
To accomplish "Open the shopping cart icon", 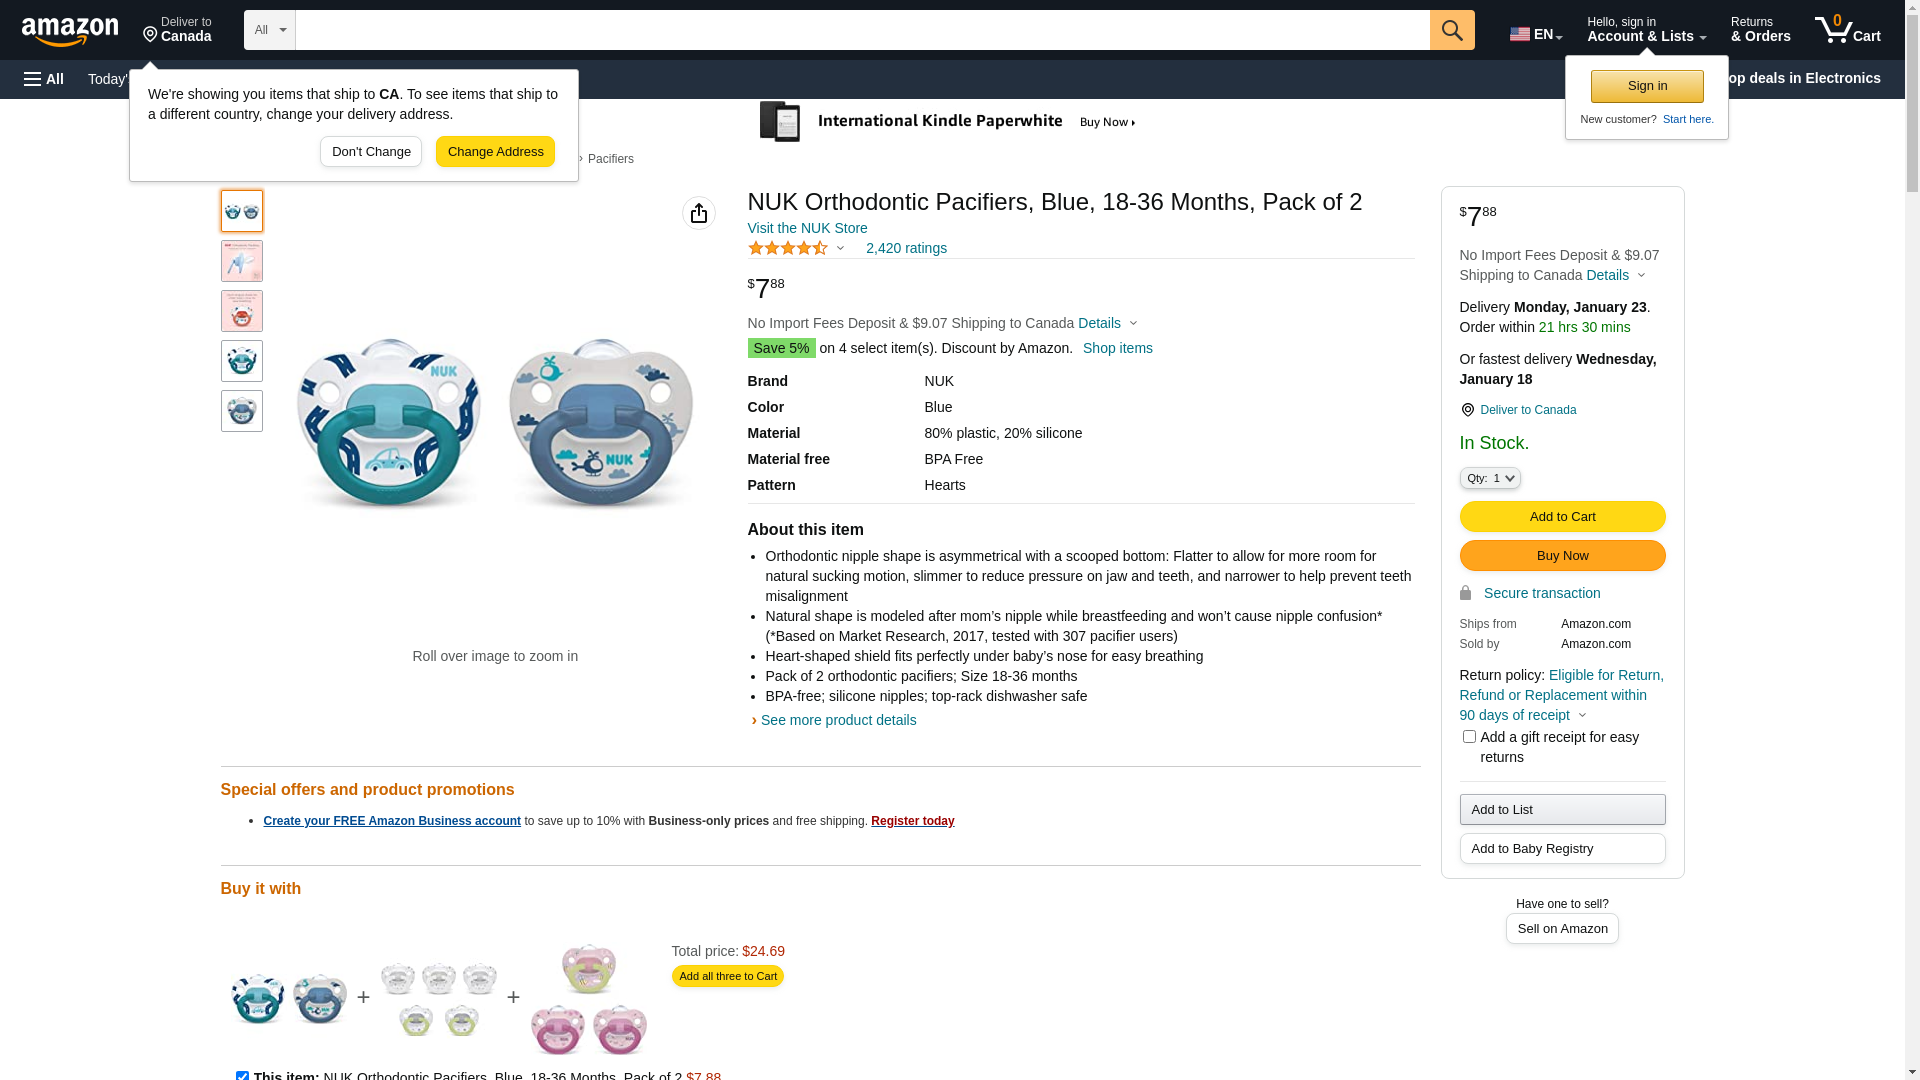I will tap(1847, 30).
